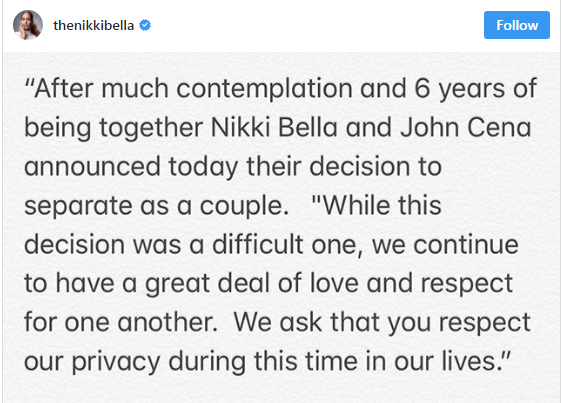Click the words 'great deal of'
Viewport: 561px width, 403px height.
tap(223, 284)
